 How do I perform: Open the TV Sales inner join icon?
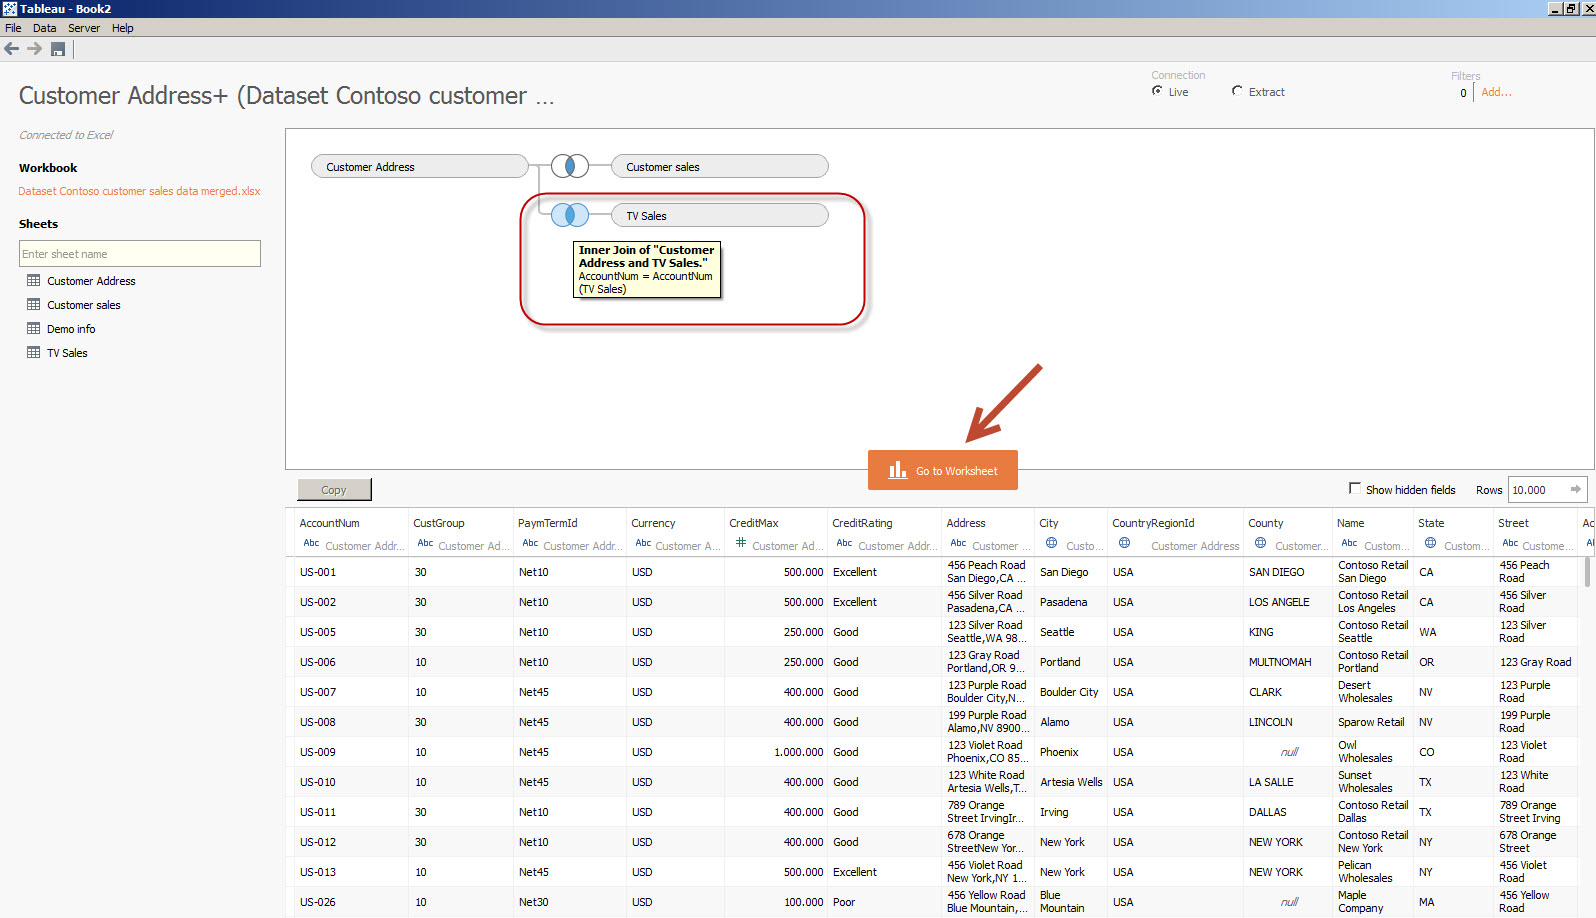(570, 215)
